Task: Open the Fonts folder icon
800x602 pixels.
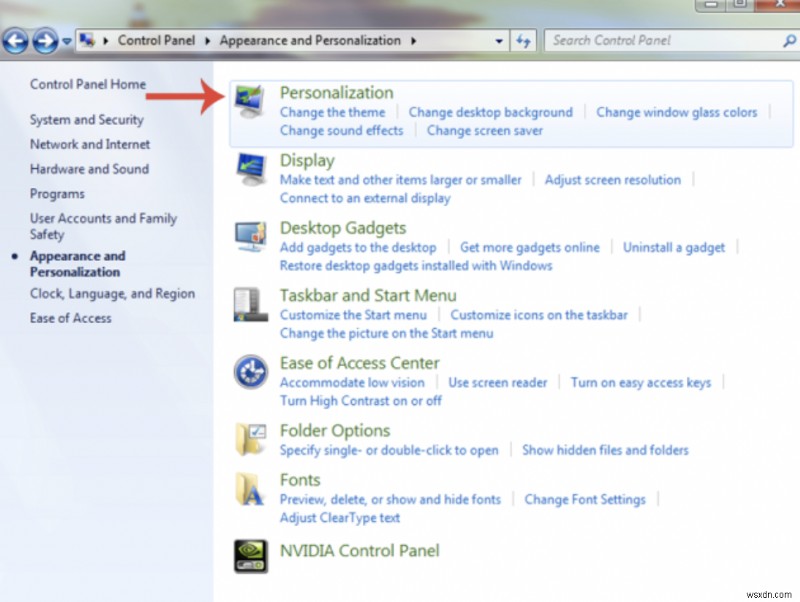Action: click(251, 489)
